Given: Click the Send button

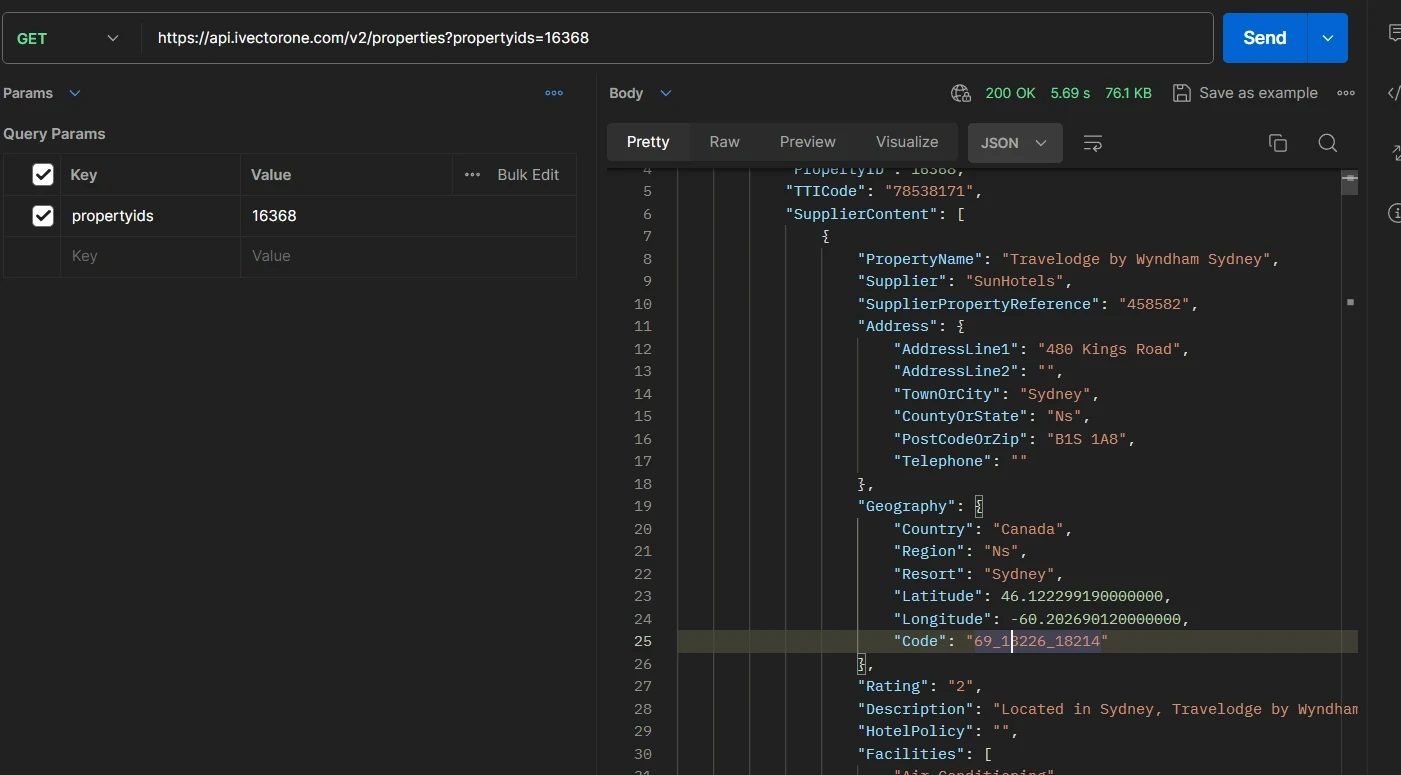Looking at the screenshot, I should [1264, 38].
